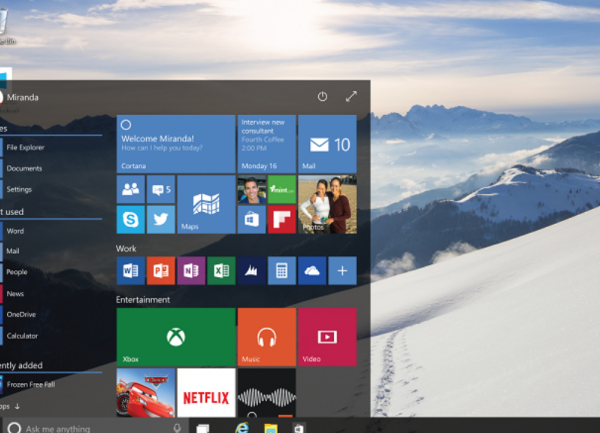Open Documents from Start list

click(x=23, y=168)
